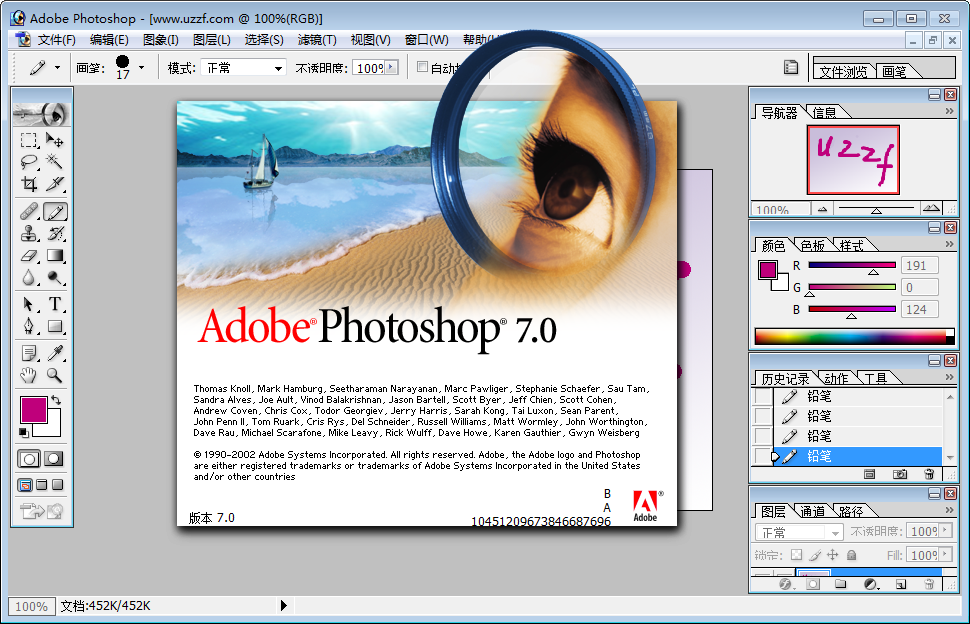Click the navigator zoom out button
The width and height of the screenshot is (970, 624).
coord(822,210)
